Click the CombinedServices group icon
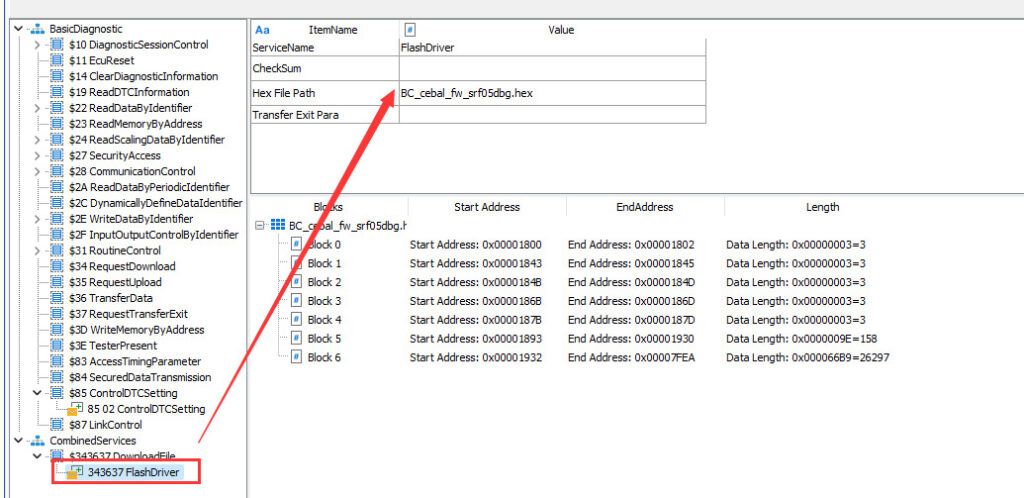This screenshot has height=498, width=1024. coord(38,440)
